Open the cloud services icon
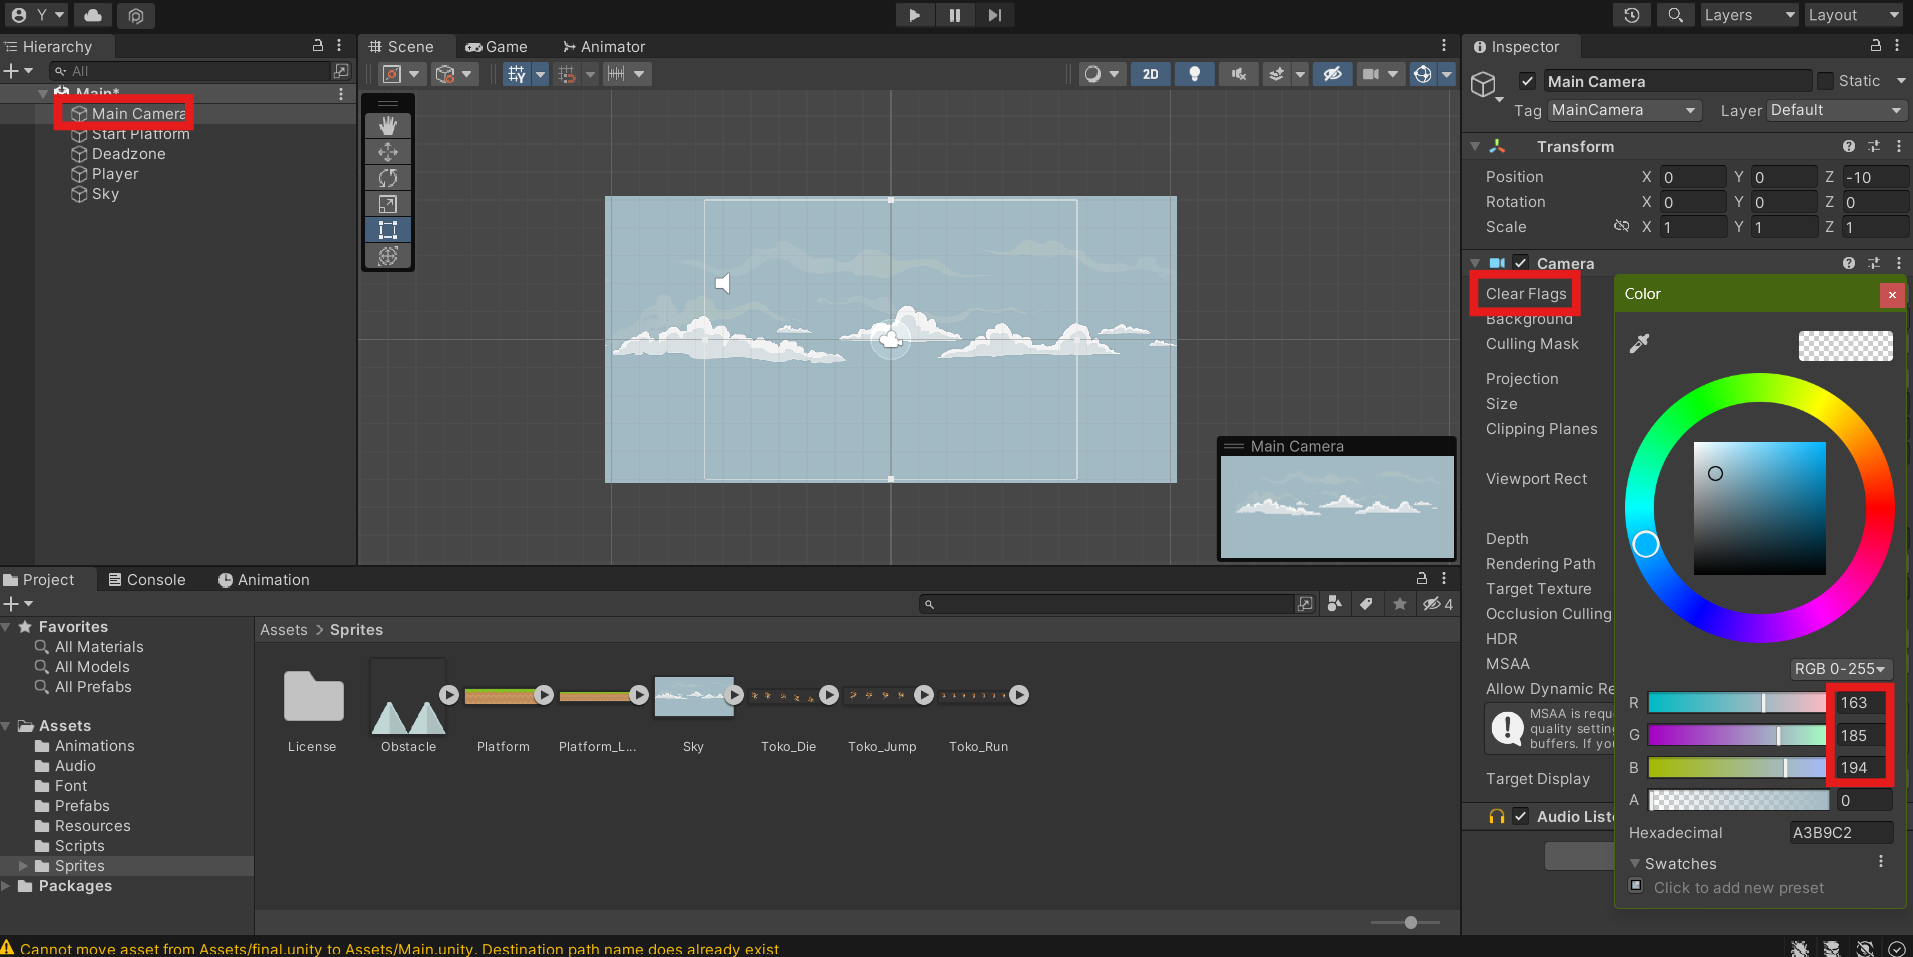The width and height of the screenshot is (1913, 957). (x=93, y=15)
